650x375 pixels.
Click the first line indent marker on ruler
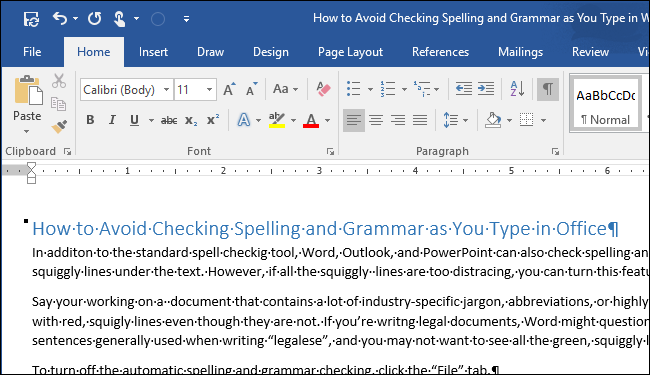[x=31, y=167]
